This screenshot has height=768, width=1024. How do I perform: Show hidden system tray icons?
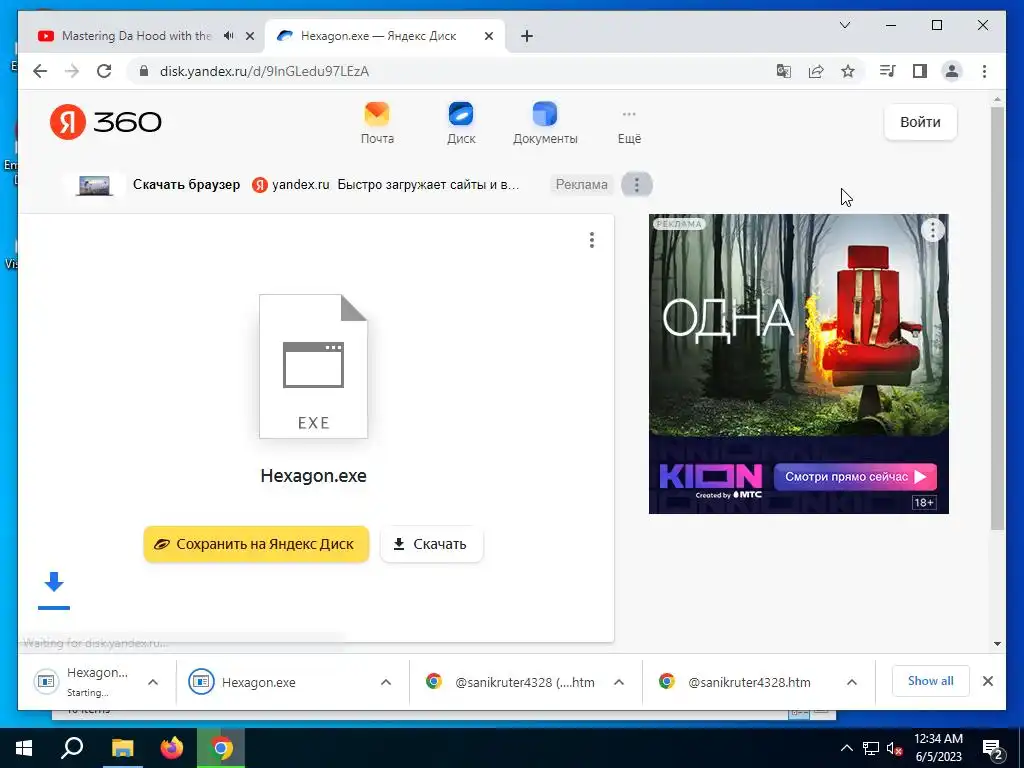[x=846, y=748]
